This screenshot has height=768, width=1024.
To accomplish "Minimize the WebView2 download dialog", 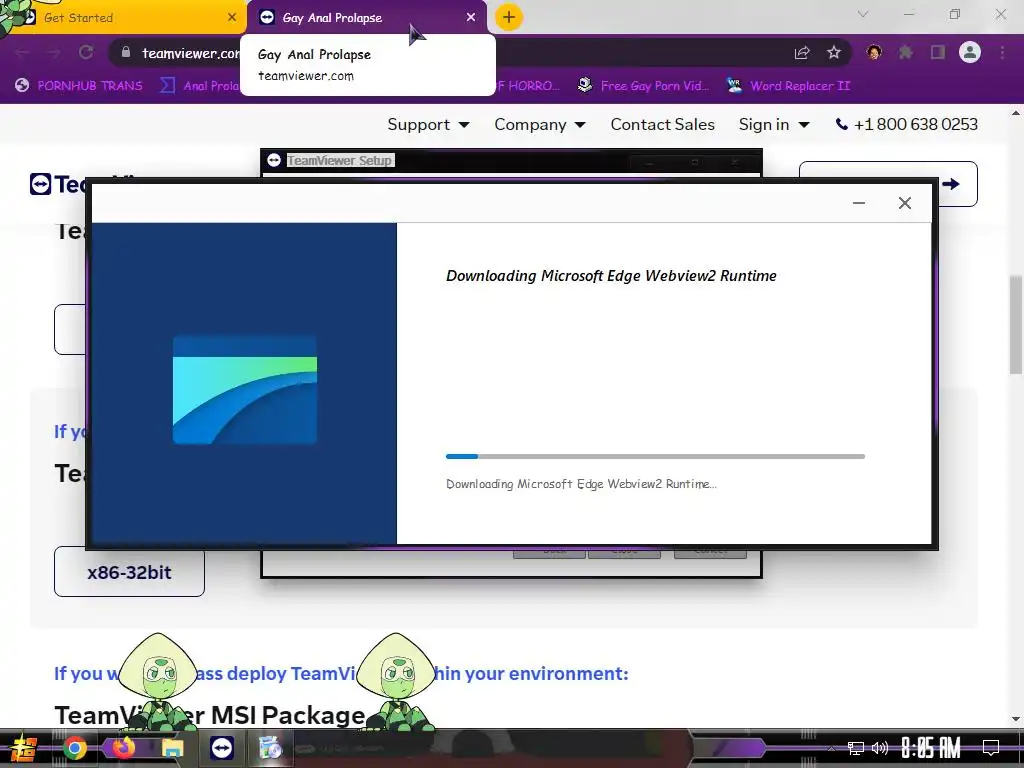I will click(859, 203).
